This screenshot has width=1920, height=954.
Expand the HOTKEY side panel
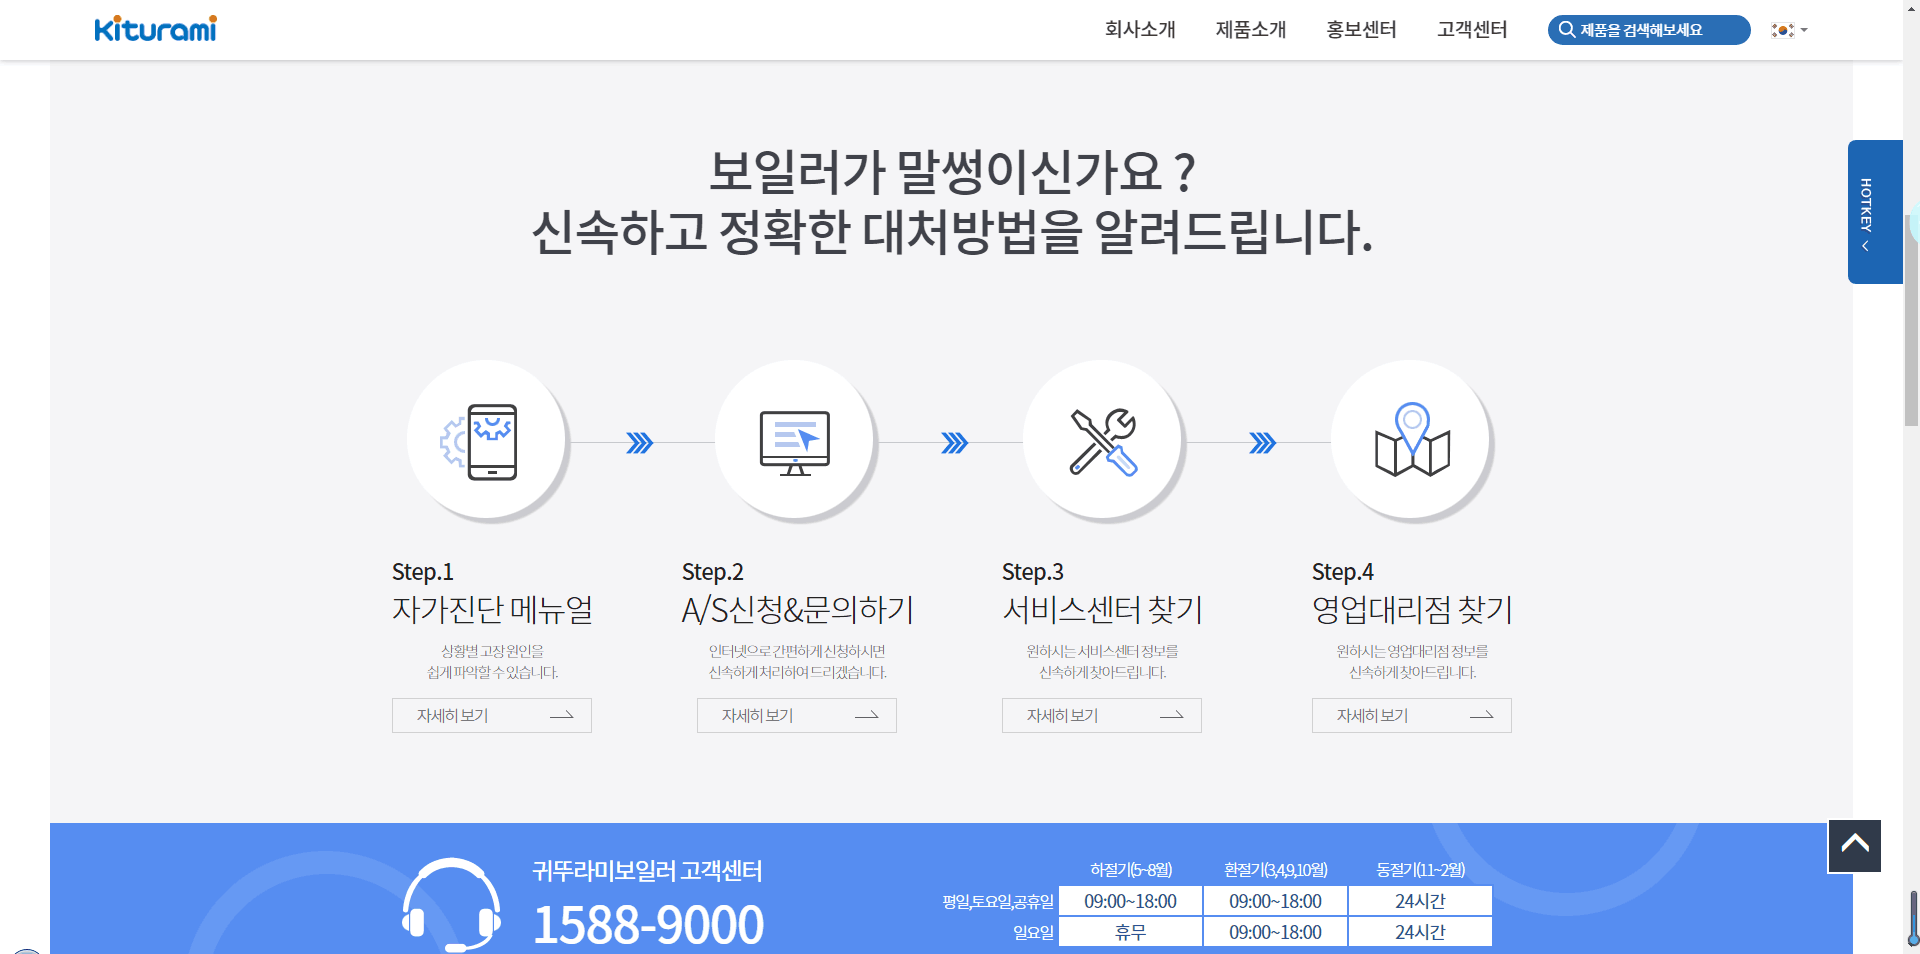click(x=1875, y=212)
